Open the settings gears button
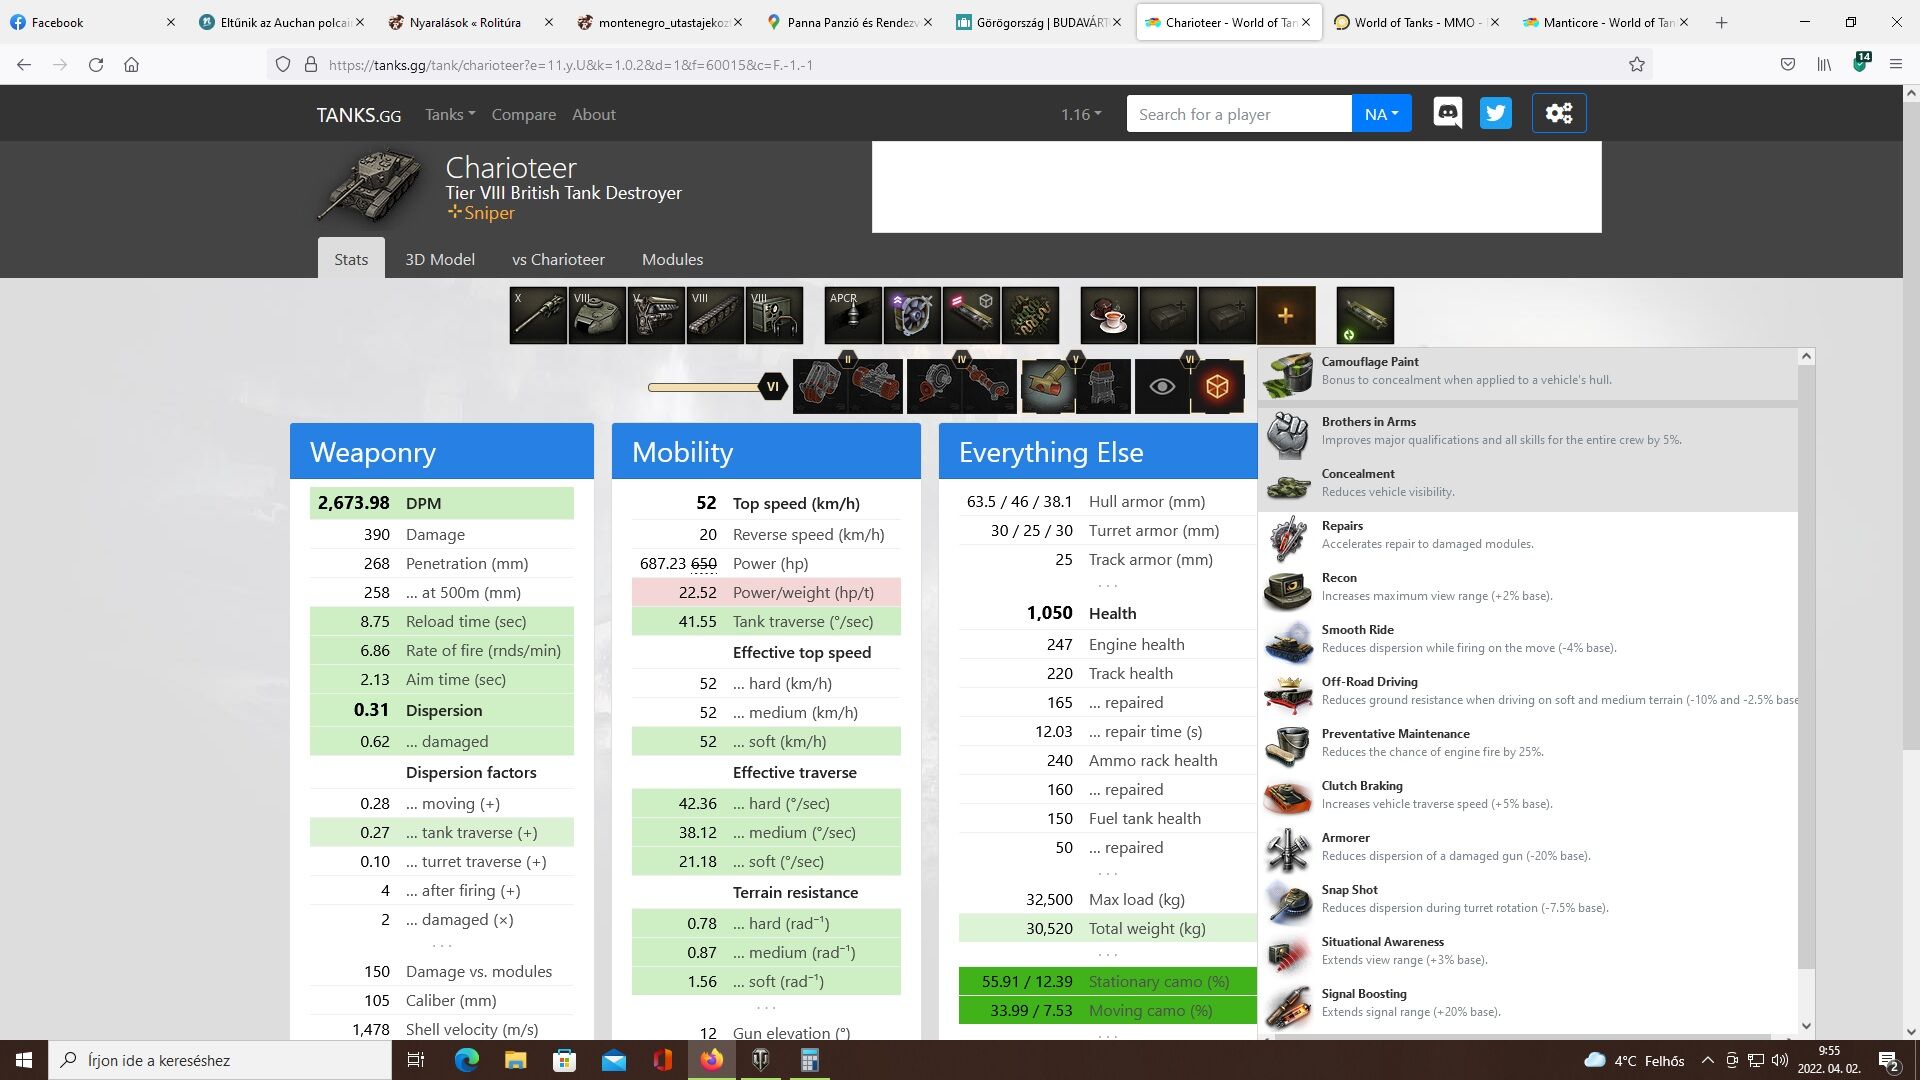The height and width of the screenshot is (1080, 1920). coord(1559,113)
